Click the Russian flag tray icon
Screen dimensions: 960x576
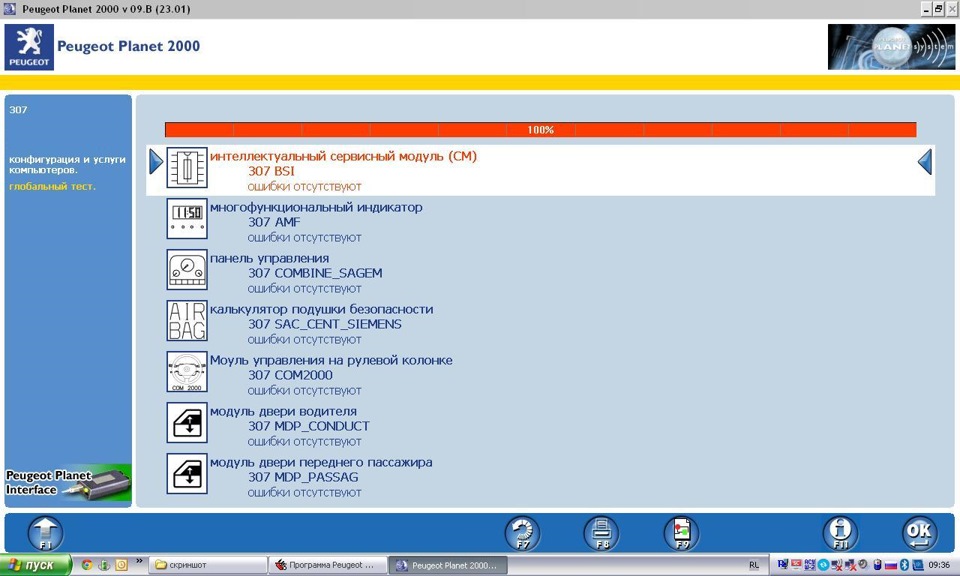point(891,565)
